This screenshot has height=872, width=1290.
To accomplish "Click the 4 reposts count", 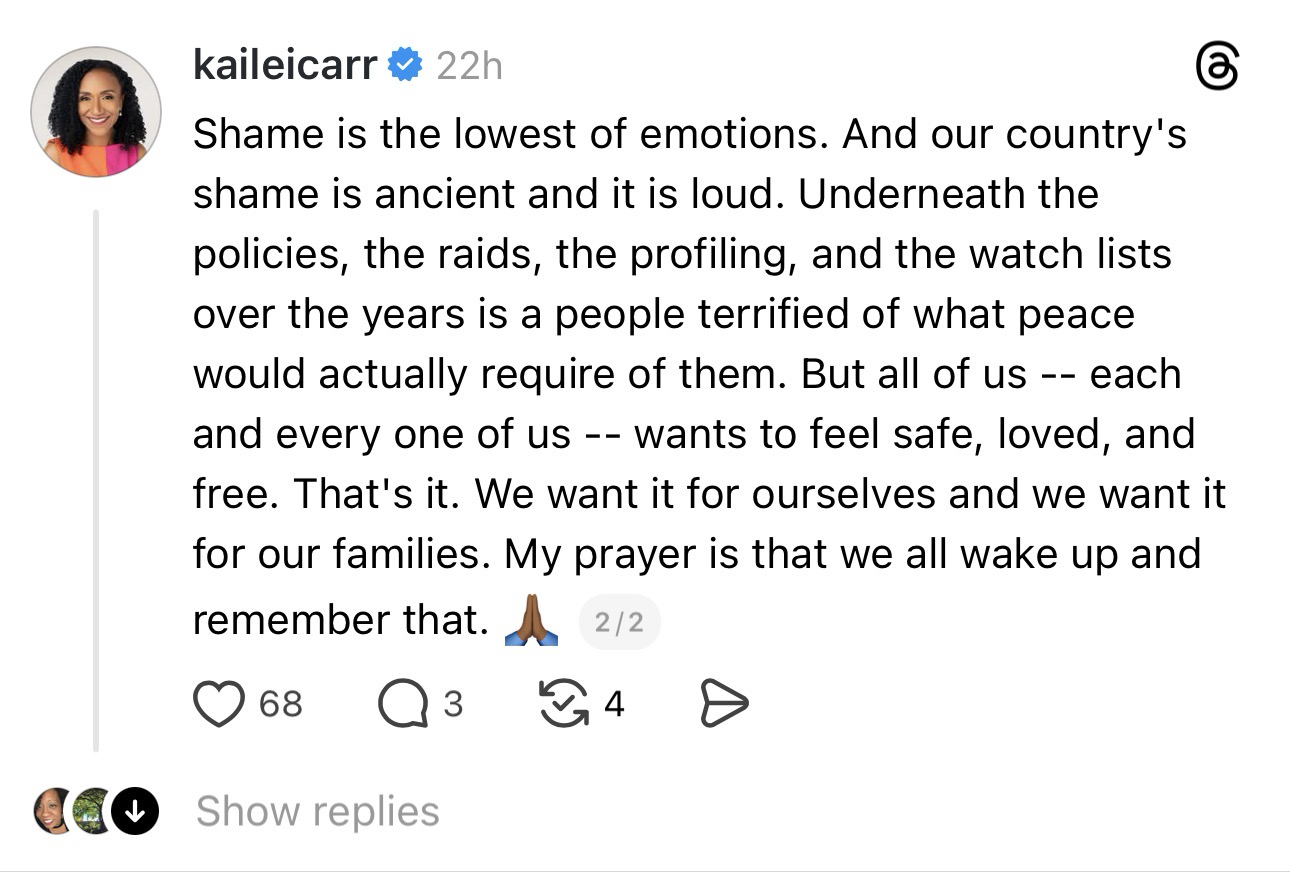I will pos(614,704).
